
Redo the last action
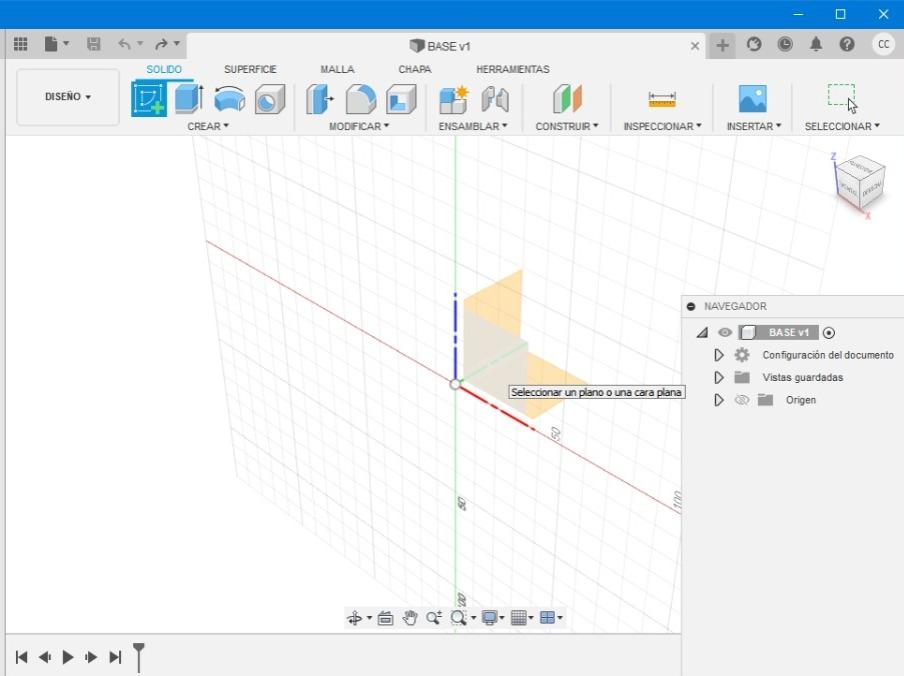[x=161, y=44]
